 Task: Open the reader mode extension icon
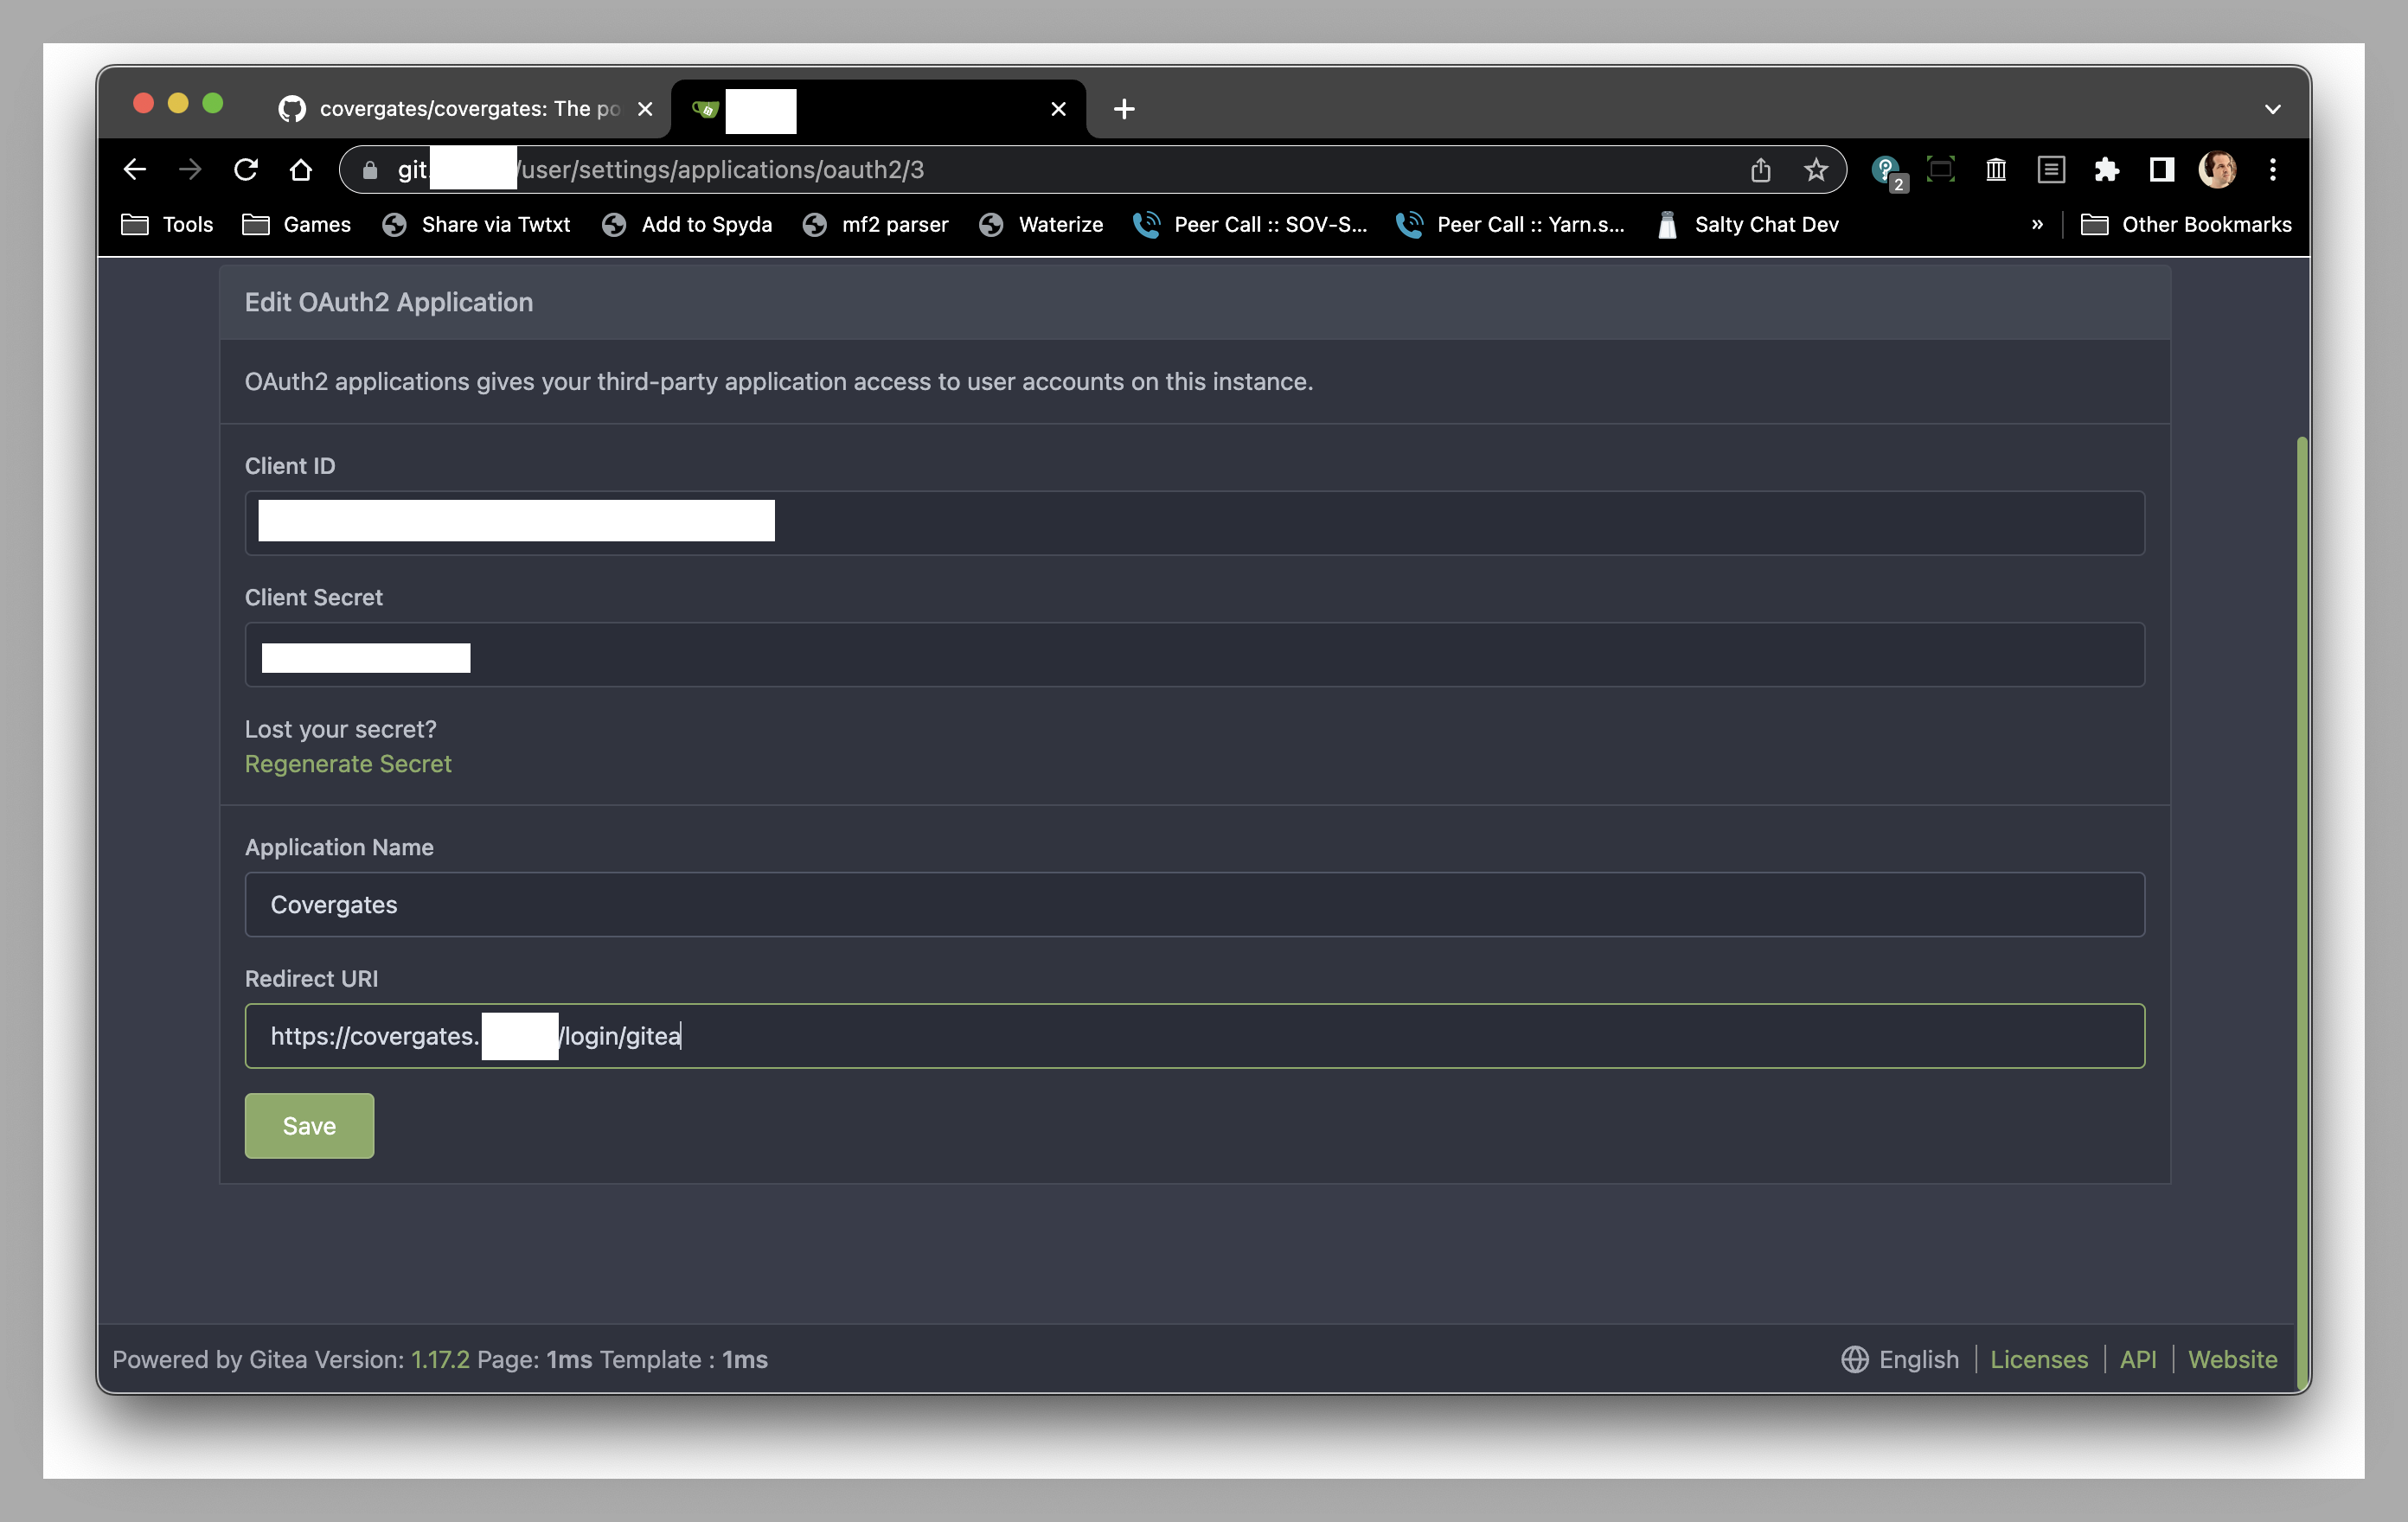[2050, 170]
